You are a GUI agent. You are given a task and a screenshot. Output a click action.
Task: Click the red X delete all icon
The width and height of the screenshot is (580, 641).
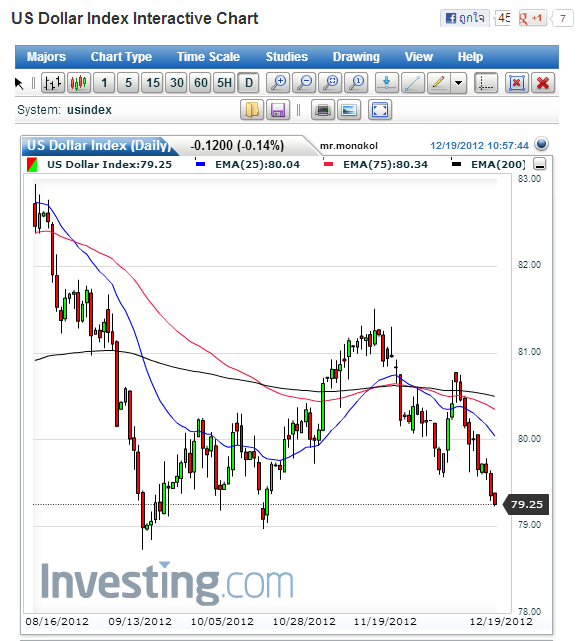(543, 83)
